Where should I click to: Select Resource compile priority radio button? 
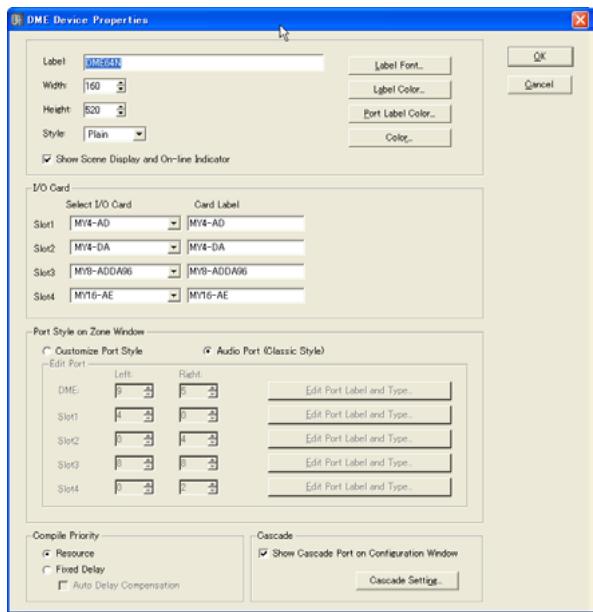[47, 553]
